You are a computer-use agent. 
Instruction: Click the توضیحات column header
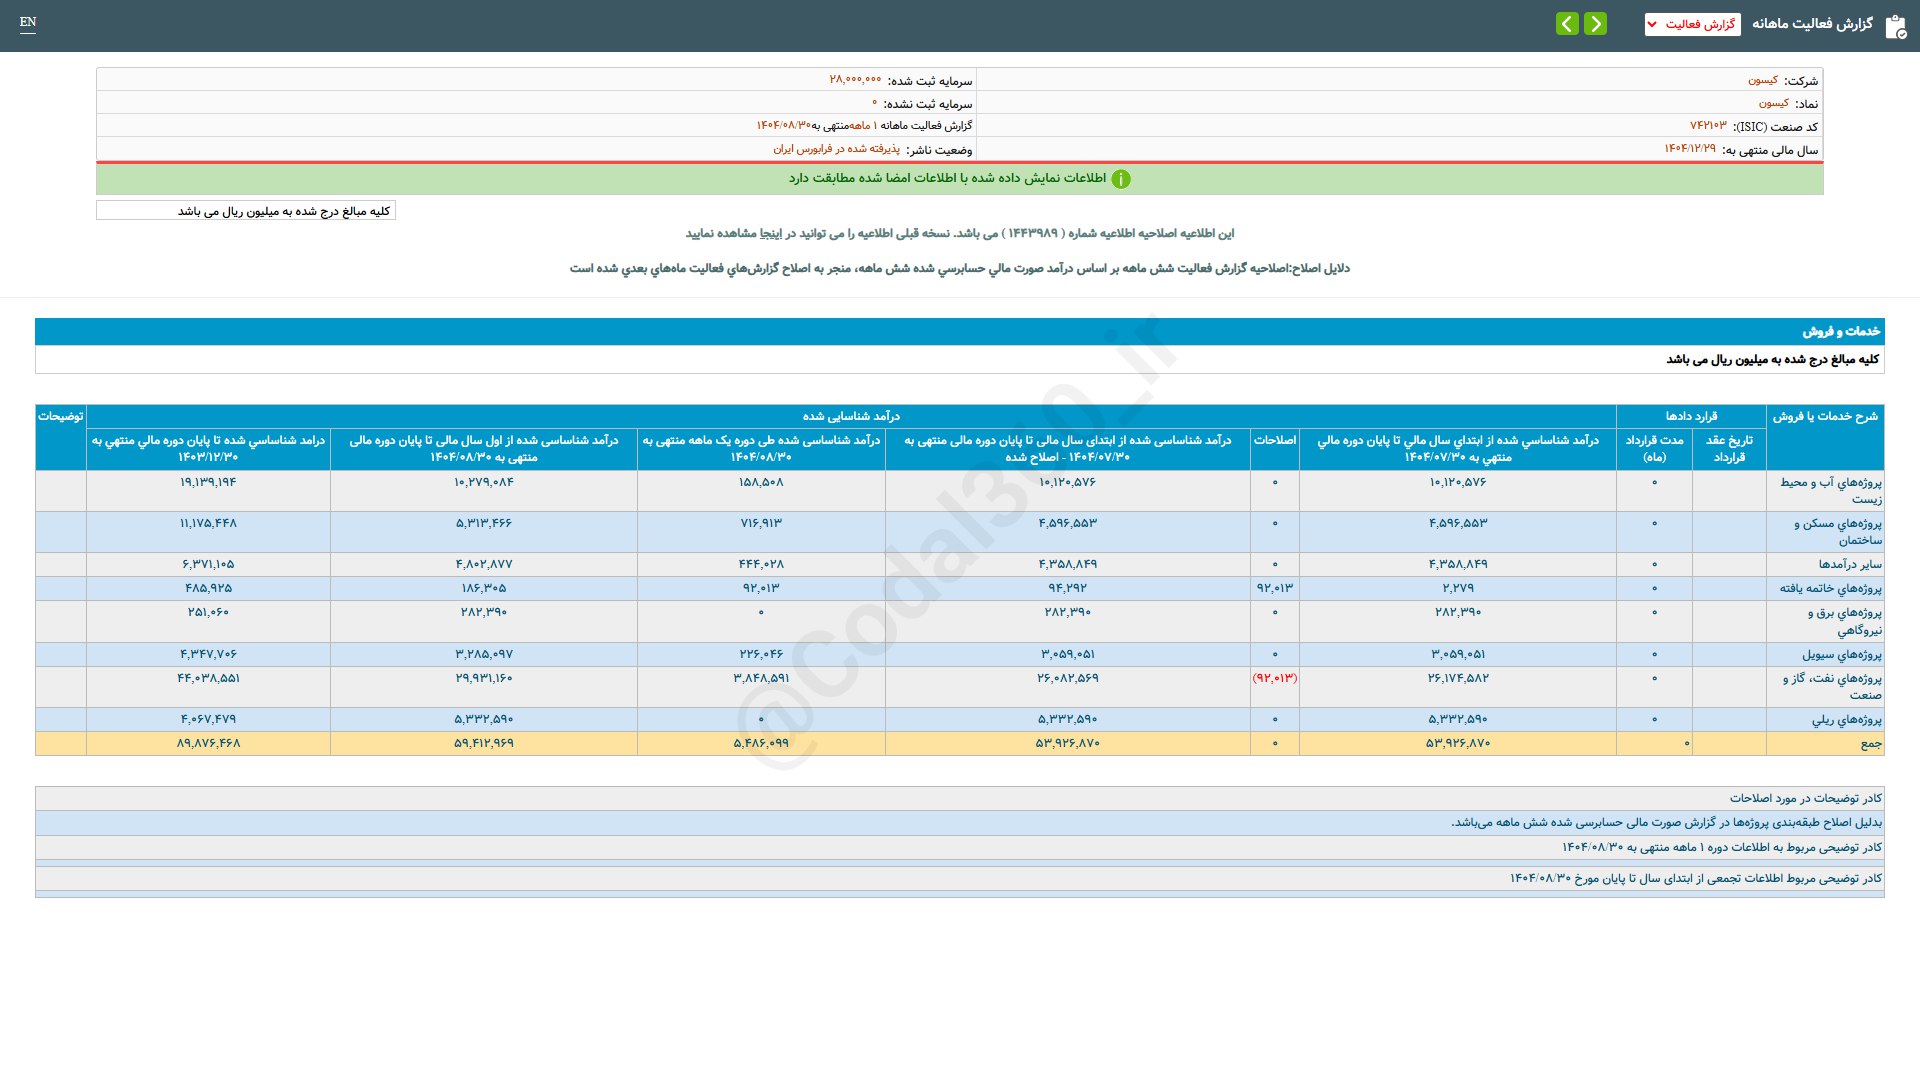point(61,416)
